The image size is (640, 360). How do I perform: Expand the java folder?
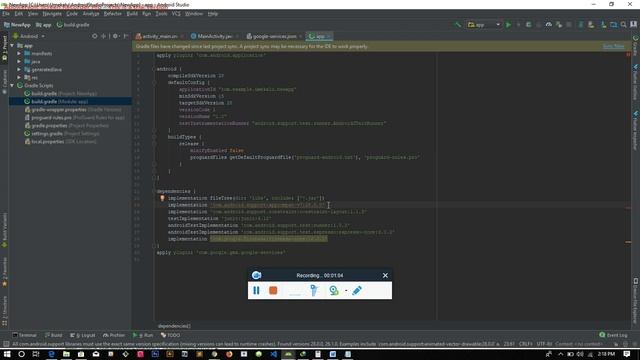point(19,62)
